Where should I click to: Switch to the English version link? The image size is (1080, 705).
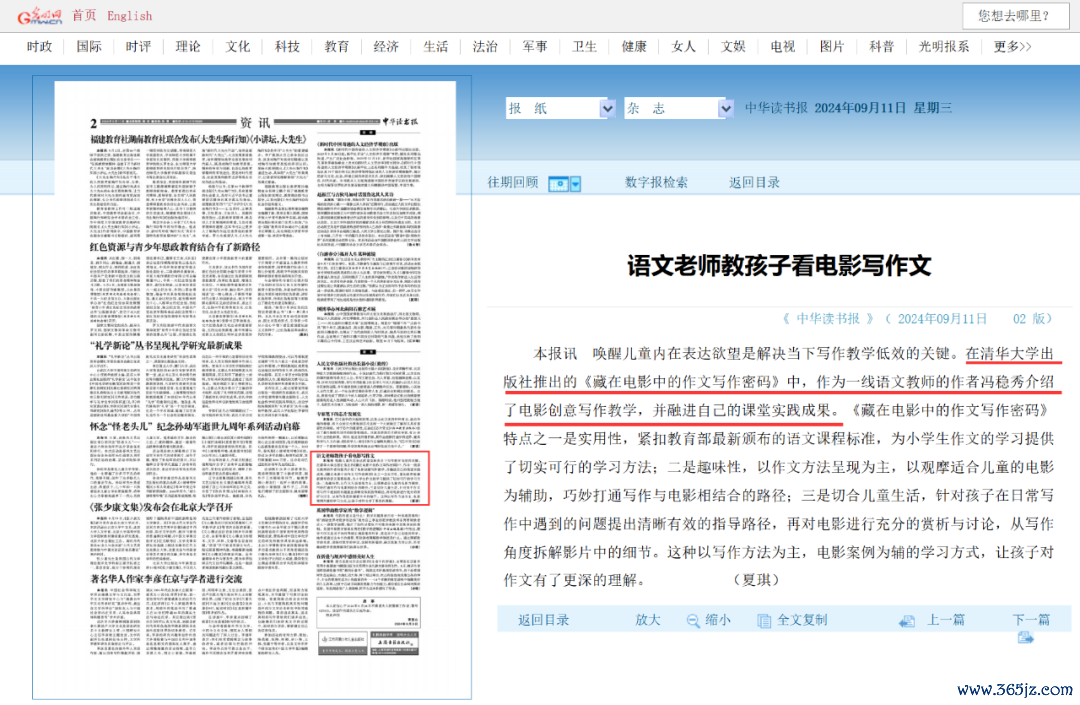[x=129, y=15]
